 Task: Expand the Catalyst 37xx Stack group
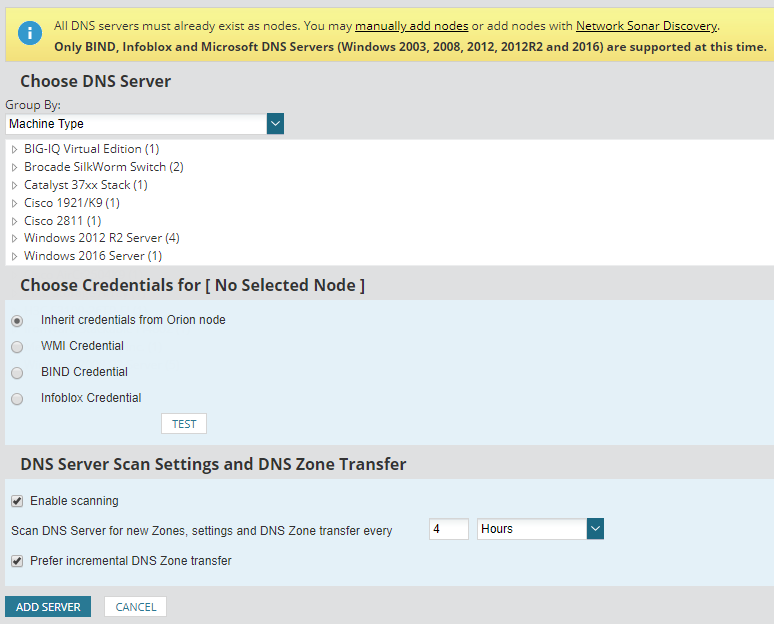14,185
